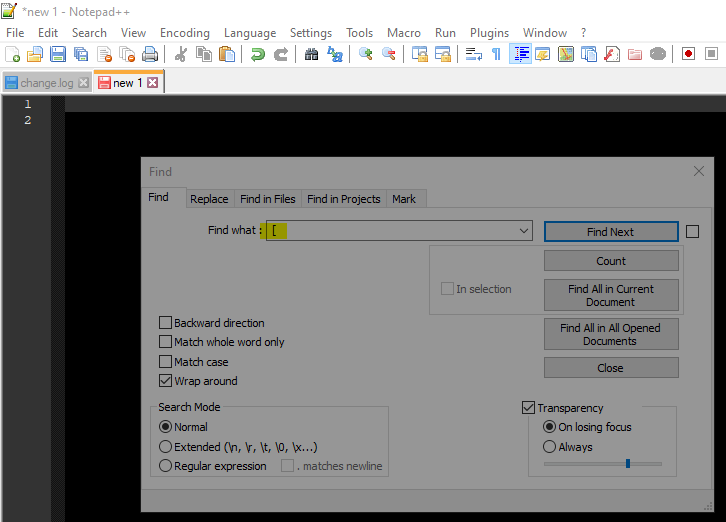The height and width of the screenshot is (522, 726).
Task: Click the Save All toolbar icon
Action: pos(81,54)
